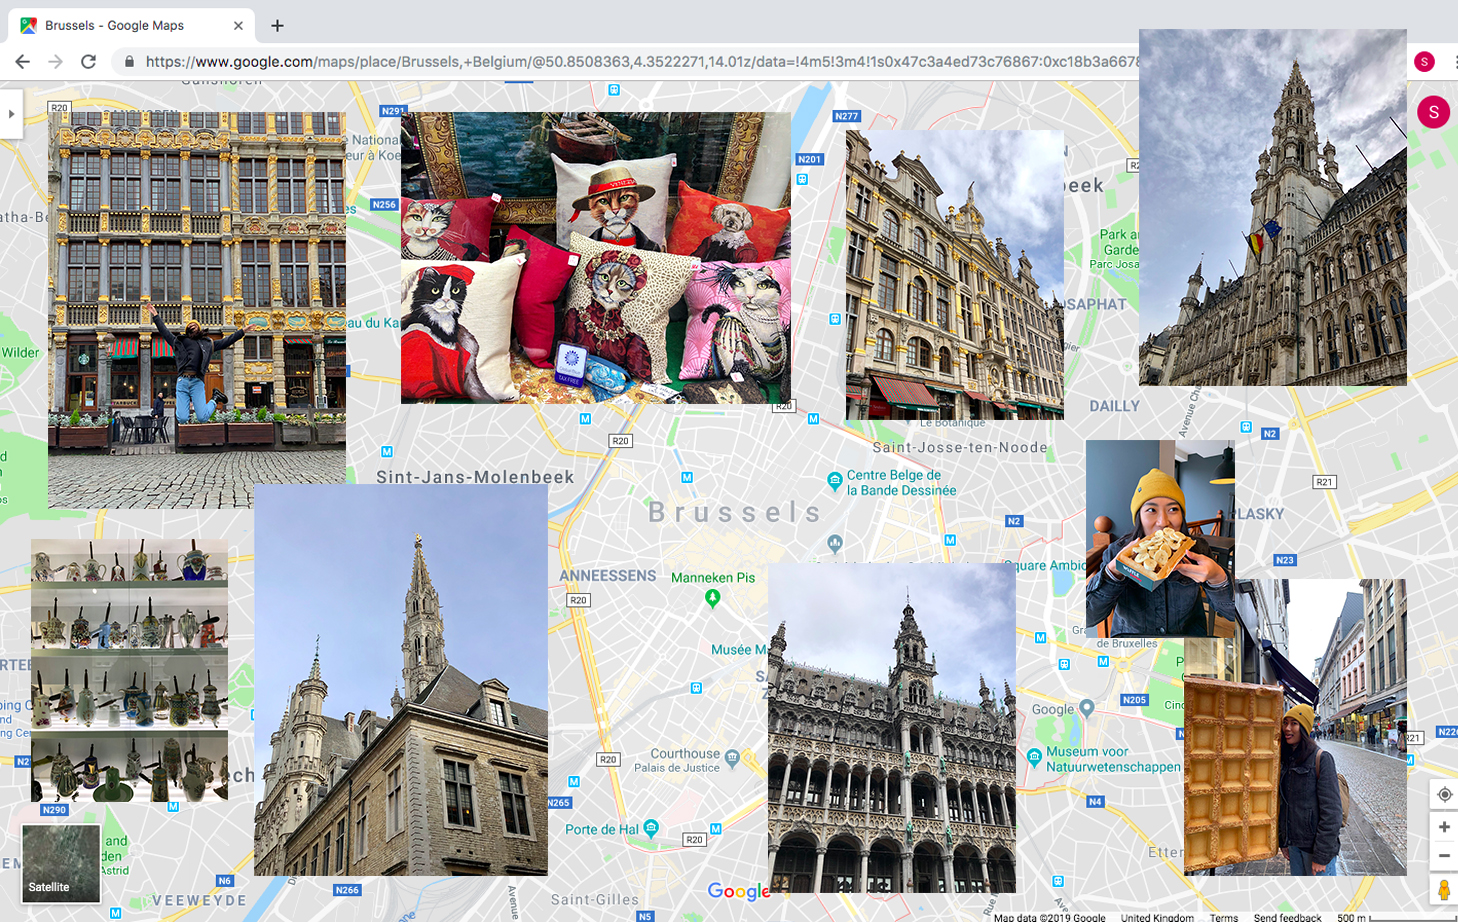Expand the side panel arrow
Image resolution: width=1458 pixels, height=922 pixels.
coord(11,114)
